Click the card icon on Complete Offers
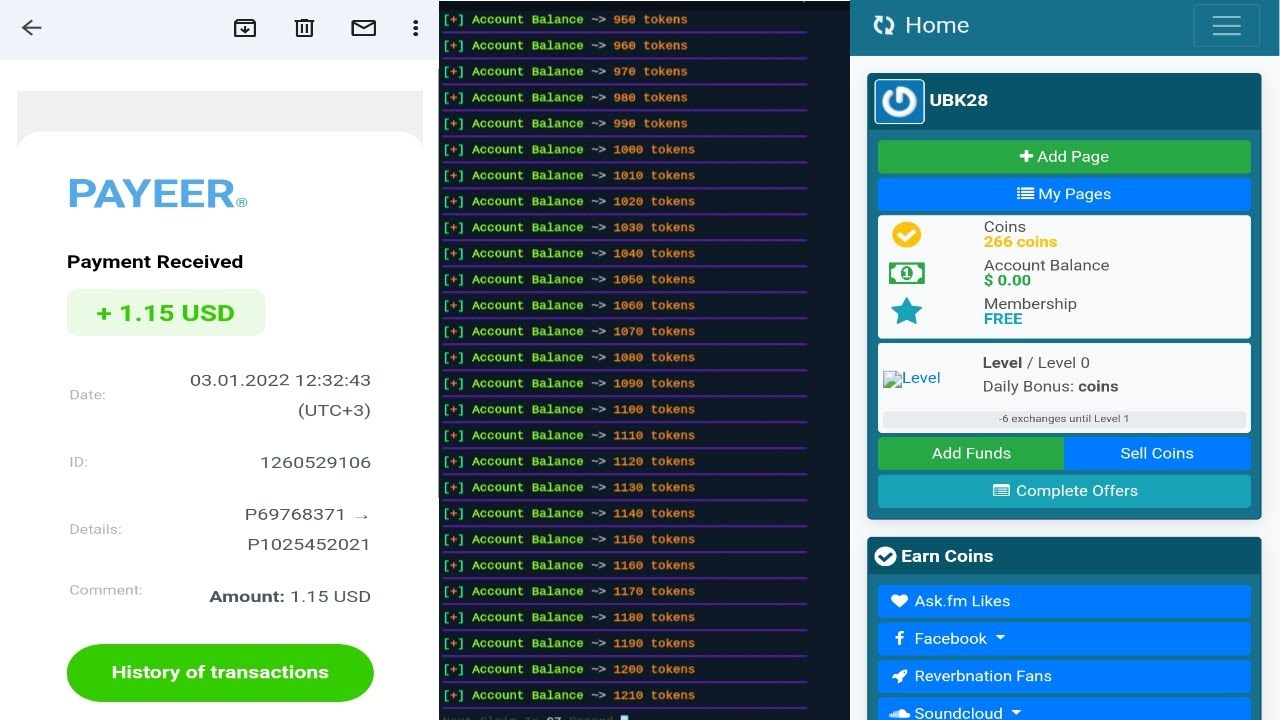This screenshot has width=1280, height=720. coord(1001,491)
